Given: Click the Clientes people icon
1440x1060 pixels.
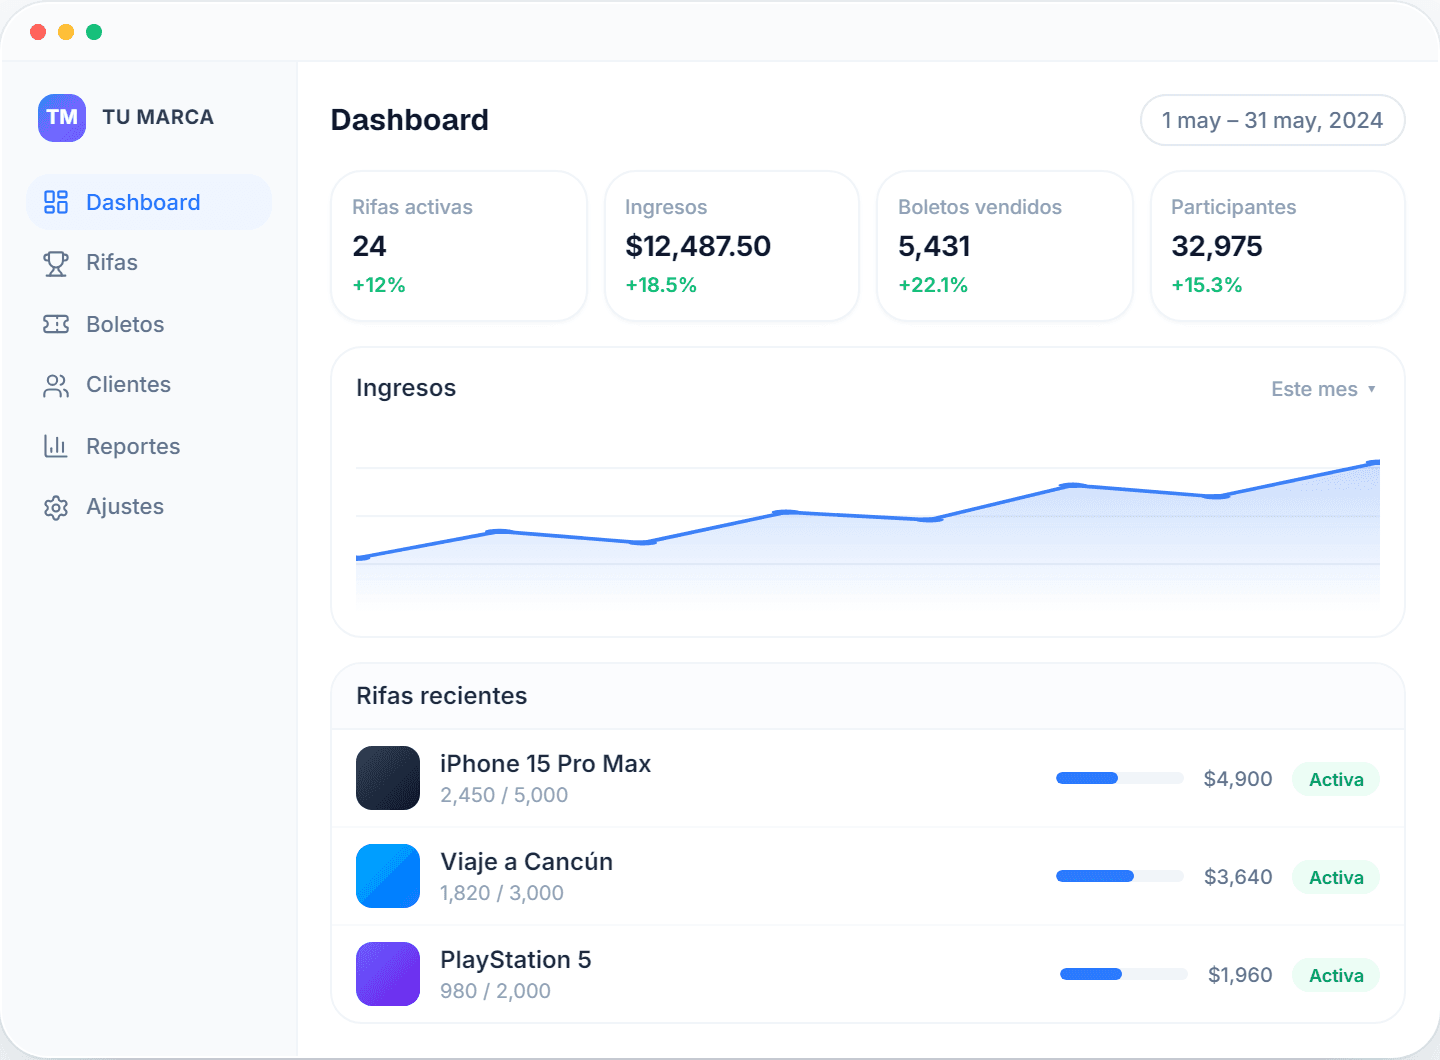Looking at the screenshot, I should coord(56,385).
